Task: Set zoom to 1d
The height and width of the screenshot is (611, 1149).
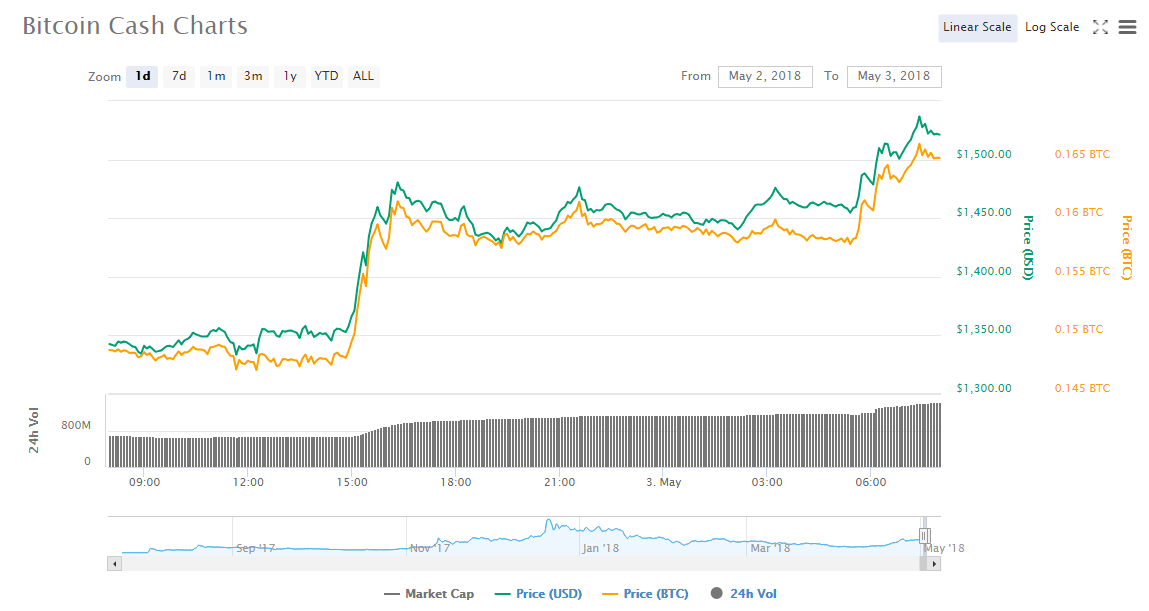Action: point(142,76)
